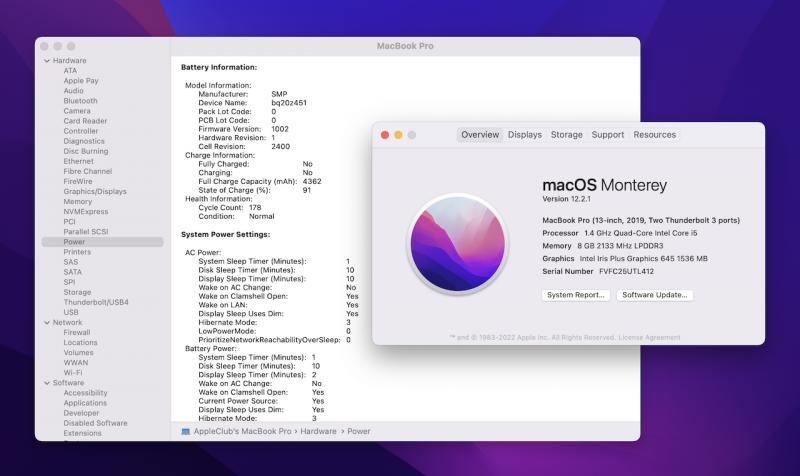Choose Thunderbolt/USB4 from the sidebar
This screenshot has height=476, width=800.
(96, 302)
